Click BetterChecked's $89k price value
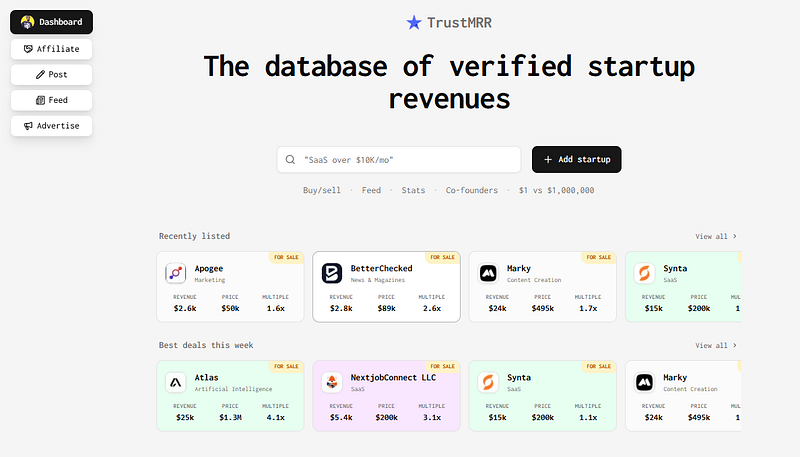This screenshot has width=800, height=457. tap(386, 308)
